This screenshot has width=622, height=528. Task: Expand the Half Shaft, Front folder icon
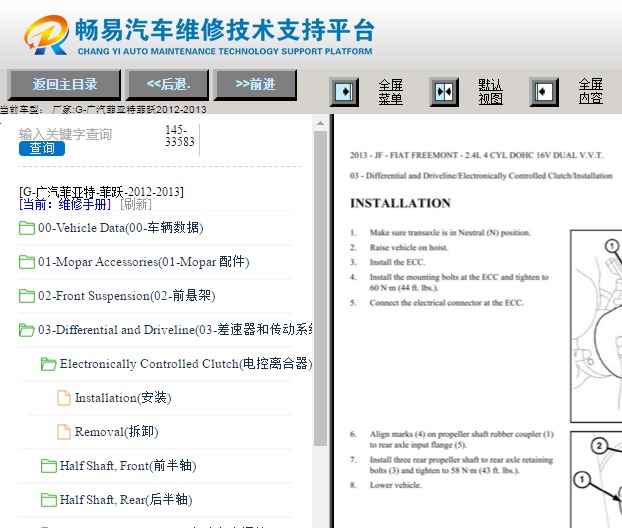(48, 466)
